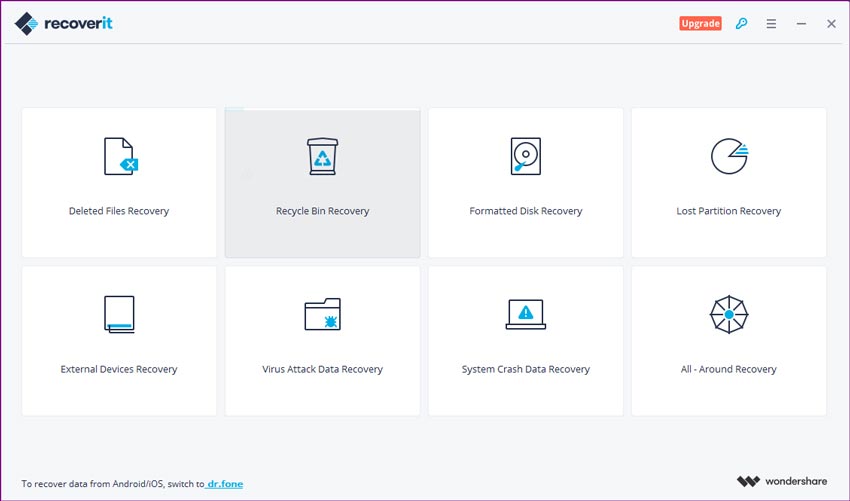Viewport: 850px width, 501px height.
Task: Choose Virus Attack Data Recovery label
Action: click(323, 369)
